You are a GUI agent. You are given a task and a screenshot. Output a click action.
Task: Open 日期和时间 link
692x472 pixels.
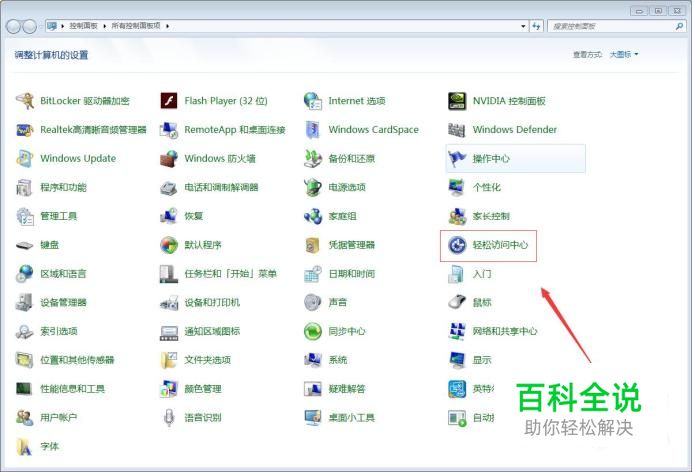click(x=352, y=274)
